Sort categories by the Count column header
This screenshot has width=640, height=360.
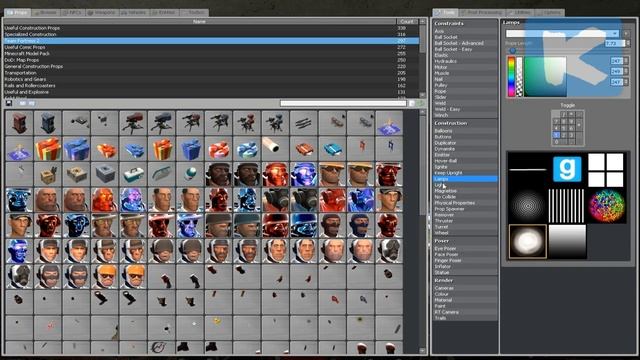407,21
